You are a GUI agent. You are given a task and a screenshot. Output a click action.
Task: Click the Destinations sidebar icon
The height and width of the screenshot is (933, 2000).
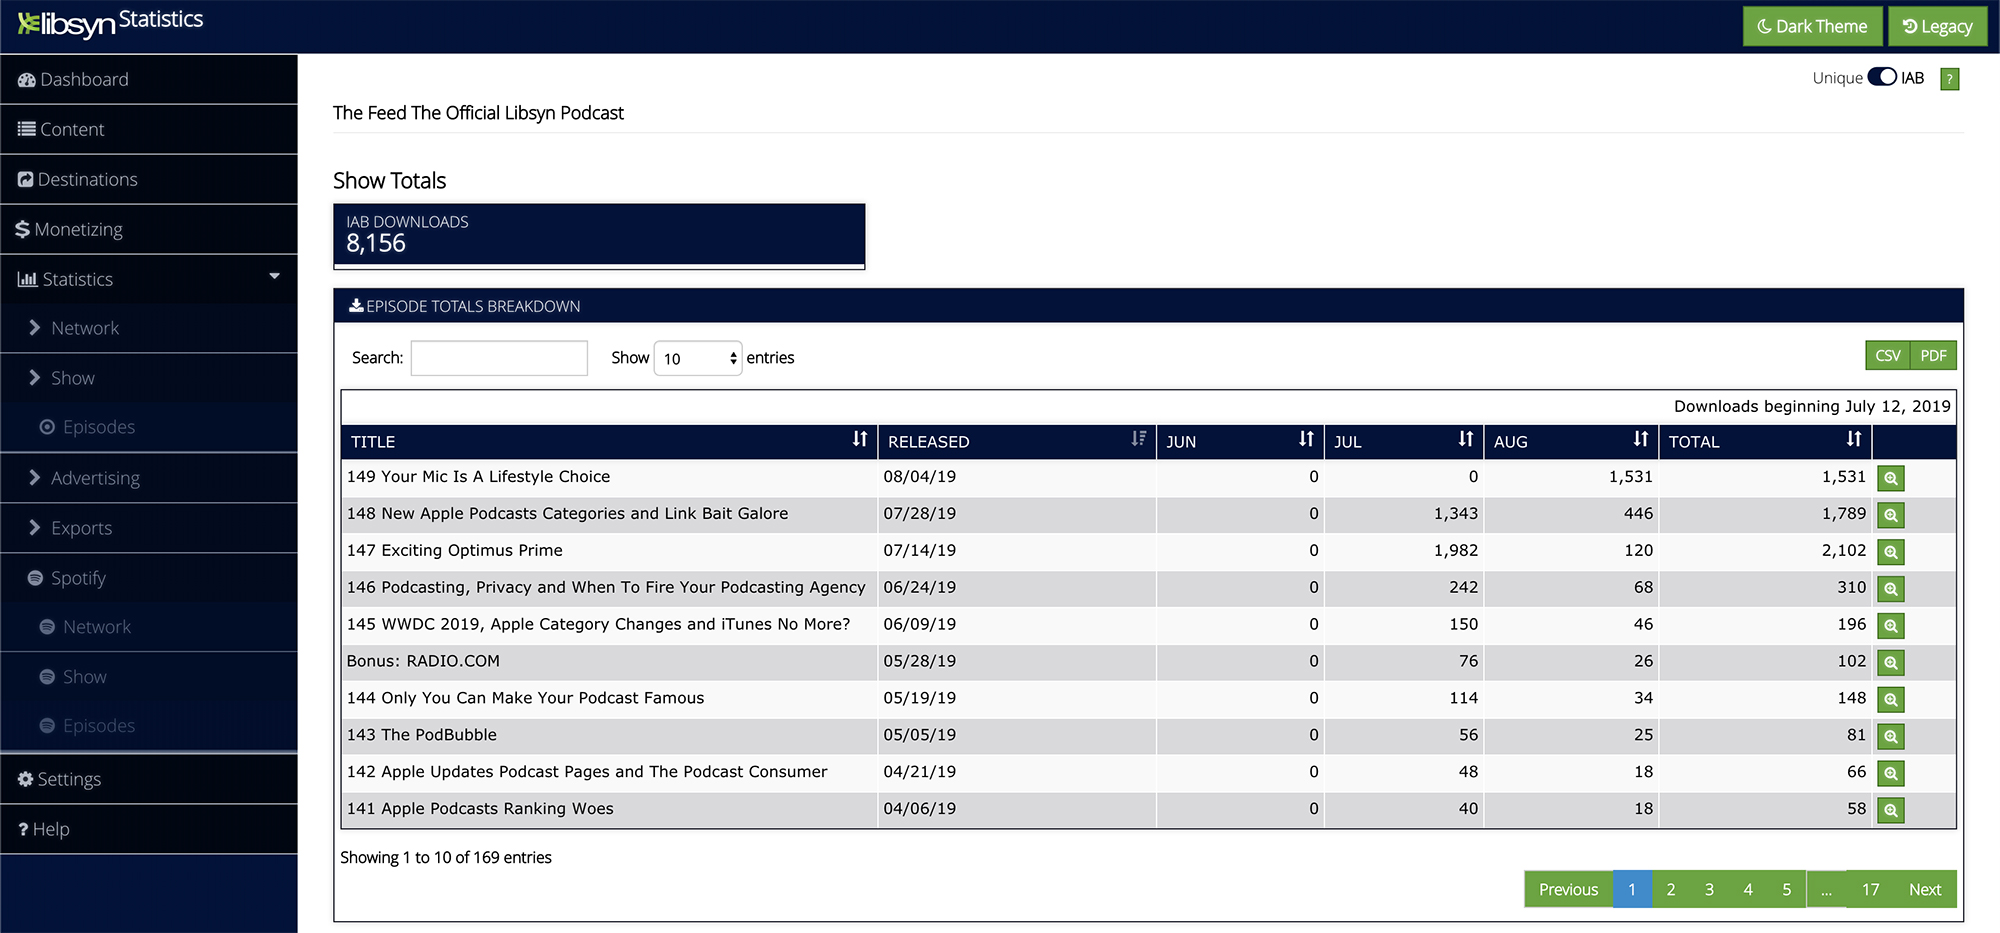pos(26,180)
